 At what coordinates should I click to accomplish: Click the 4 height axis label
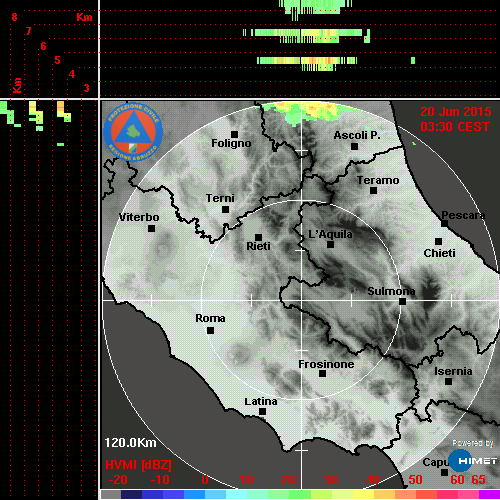point(72,74)
